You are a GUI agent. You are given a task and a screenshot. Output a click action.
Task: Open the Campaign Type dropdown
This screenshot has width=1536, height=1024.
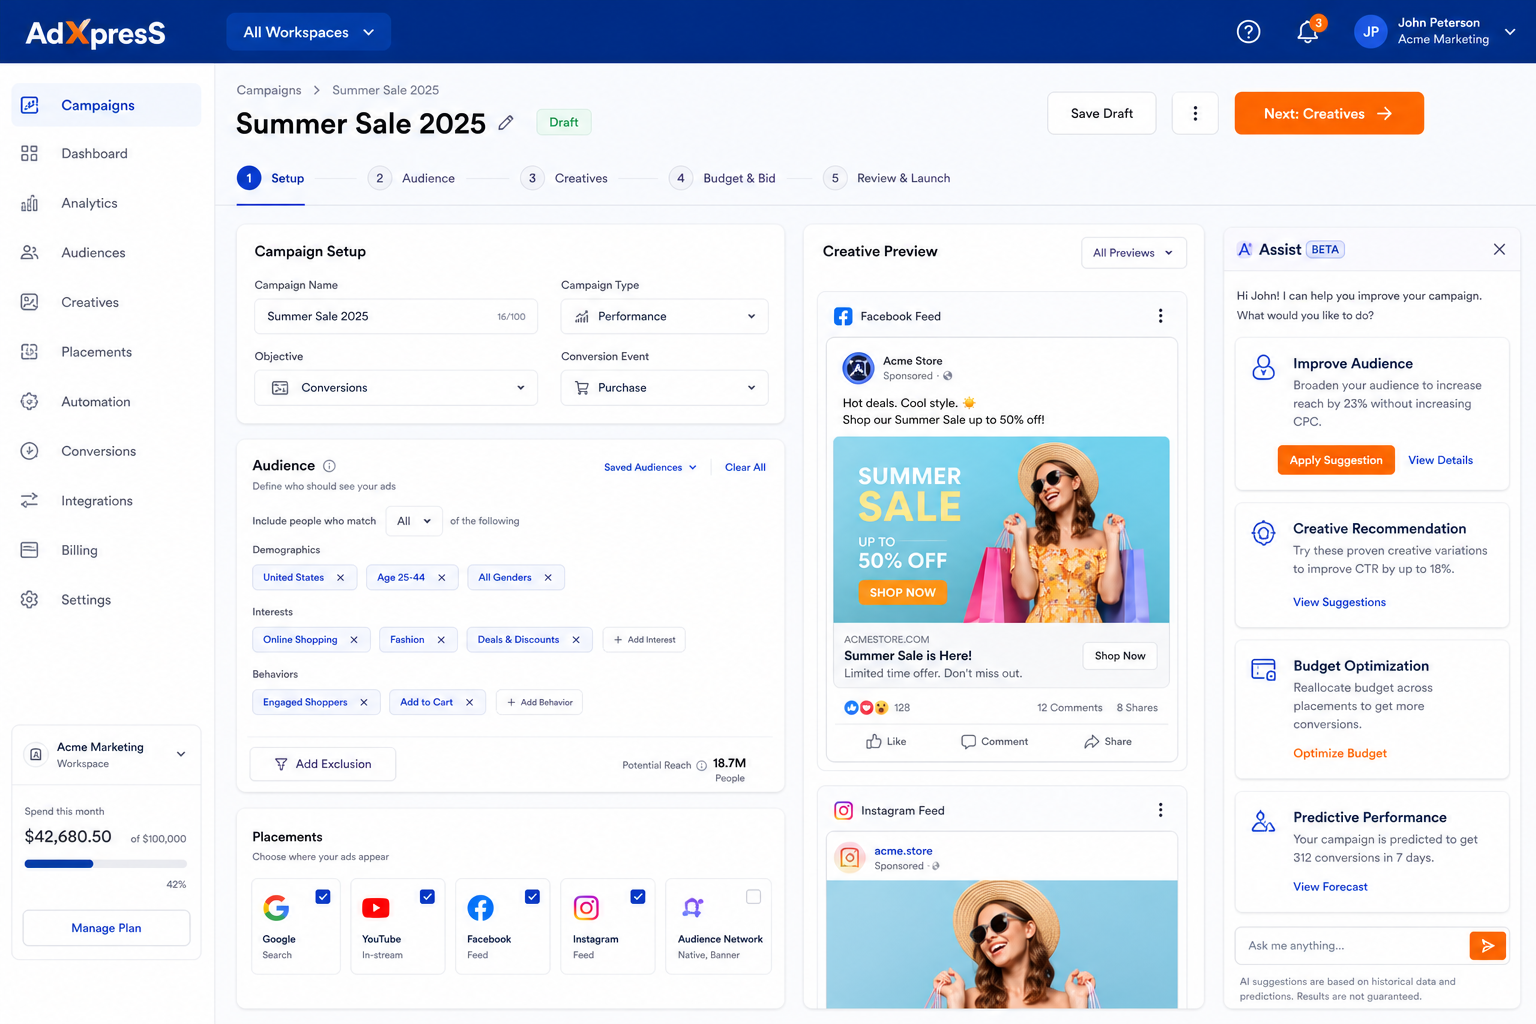[x=665, y=316]
